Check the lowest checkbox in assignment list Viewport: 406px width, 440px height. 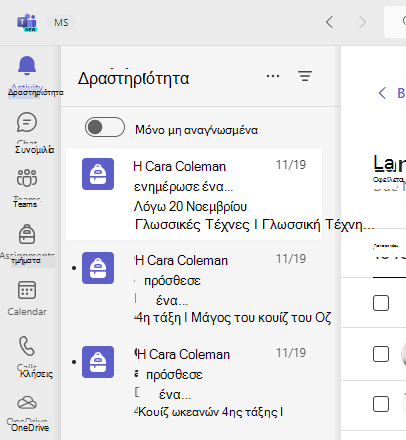tap(381, 404)
